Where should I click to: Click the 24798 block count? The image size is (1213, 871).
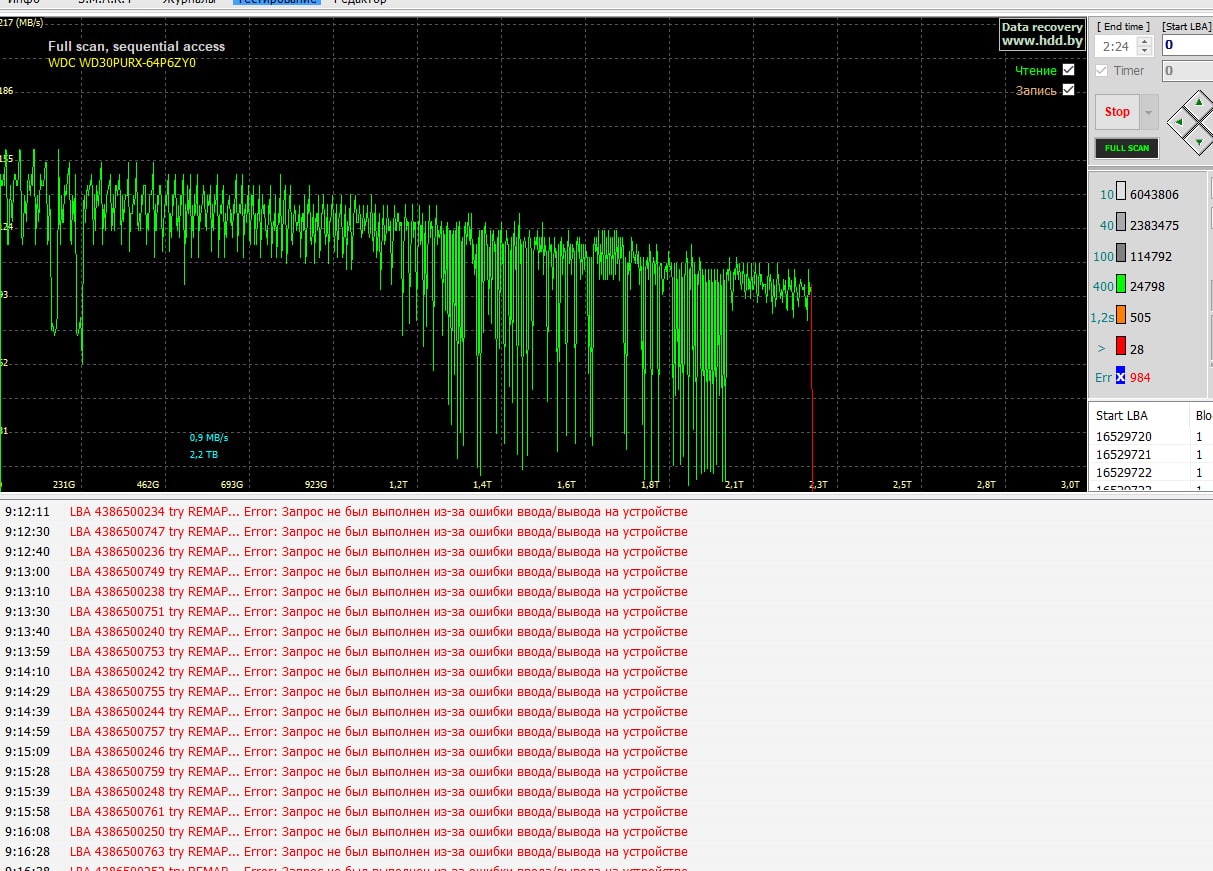pyautogui.click(x=1148, y=287)
